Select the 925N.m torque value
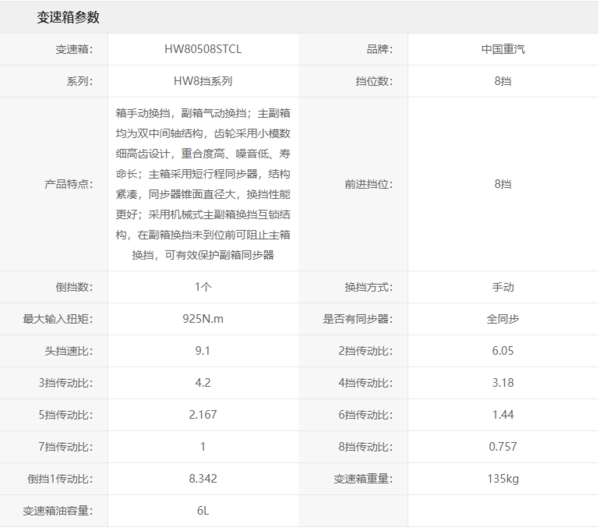 coord(203,319)
